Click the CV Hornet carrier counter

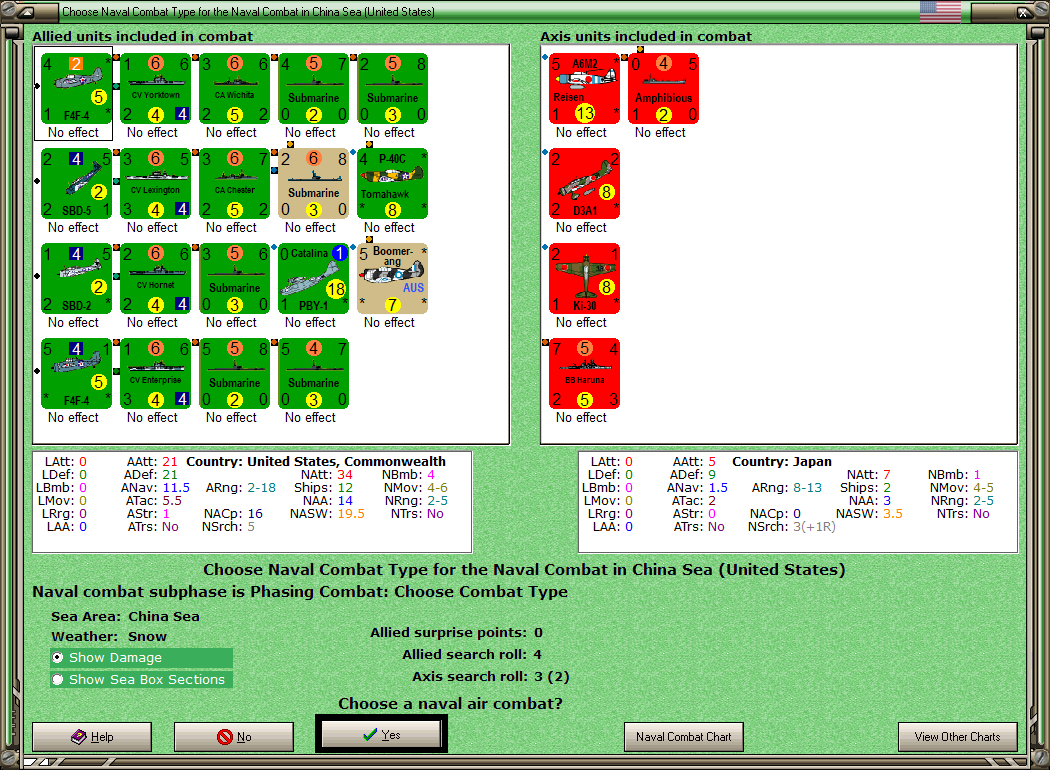coord(155,279)
